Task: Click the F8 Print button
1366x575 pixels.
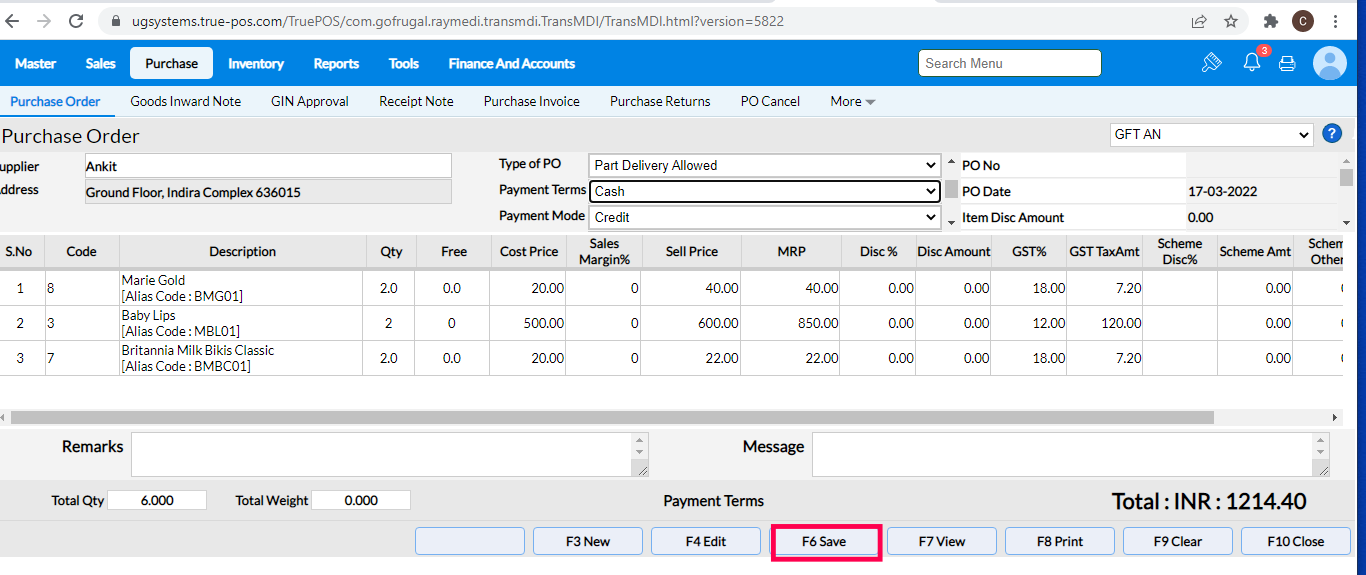Action: point(1060,541)
